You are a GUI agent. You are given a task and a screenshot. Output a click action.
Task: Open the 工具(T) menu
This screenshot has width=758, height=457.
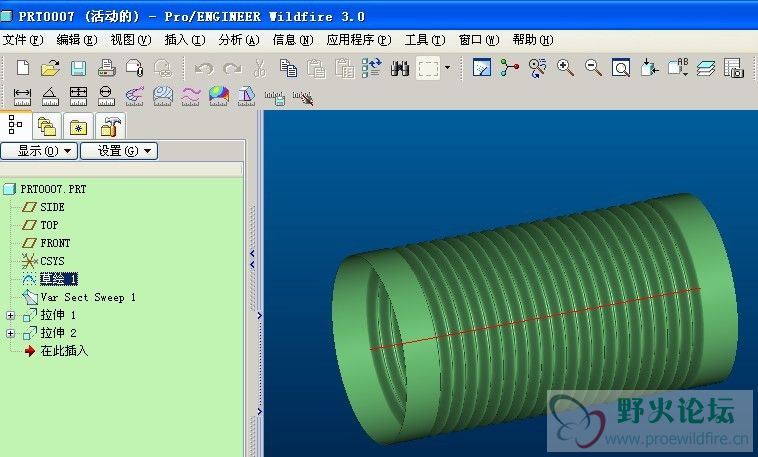tap(425, 40)
